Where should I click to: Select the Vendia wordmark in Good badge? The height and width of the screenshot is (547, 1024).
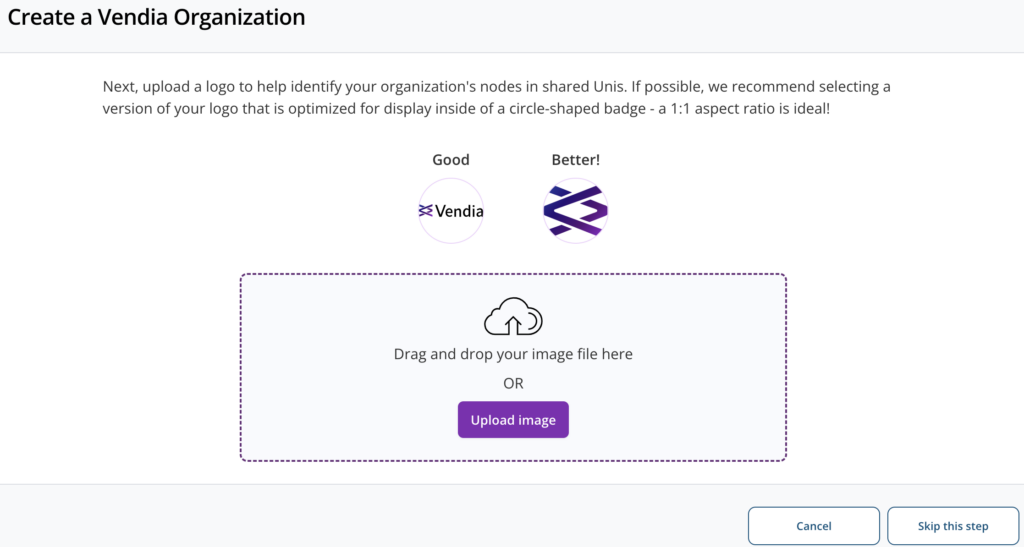tap(459, 211)
